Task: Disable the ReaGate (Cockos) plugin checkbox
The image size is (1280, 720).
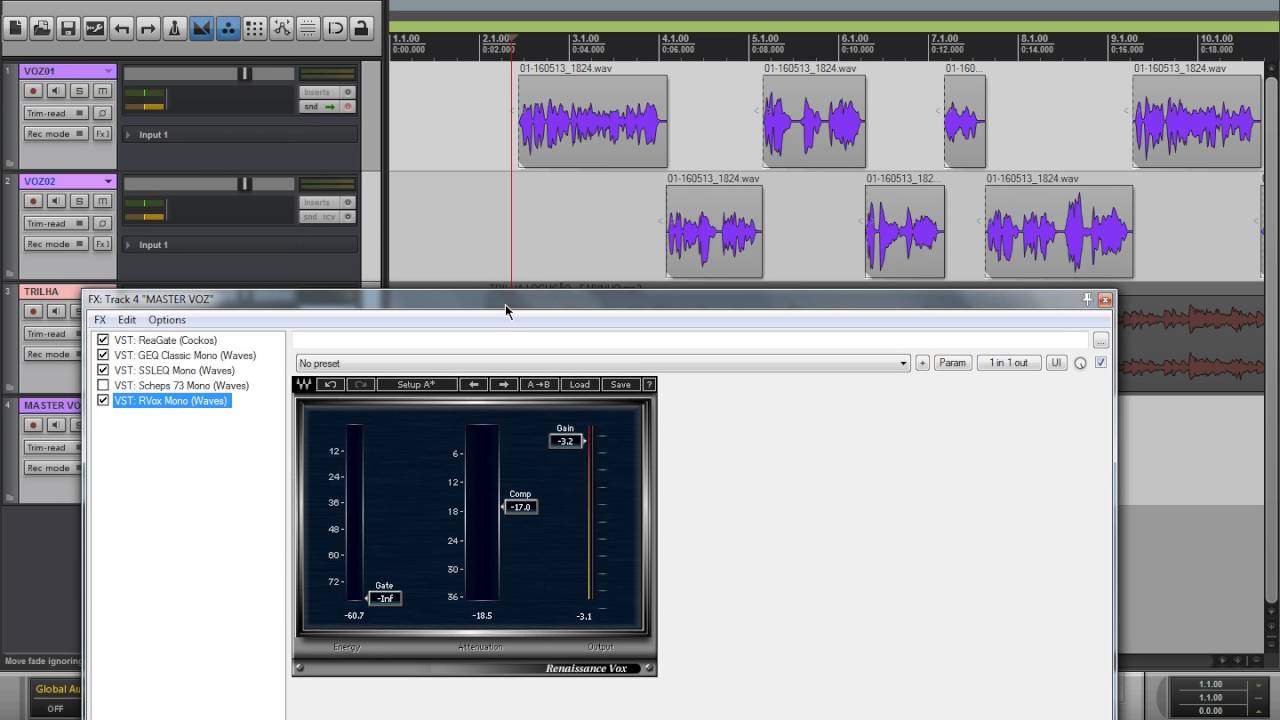Action: pyautogui.click(x=103, y=340)
